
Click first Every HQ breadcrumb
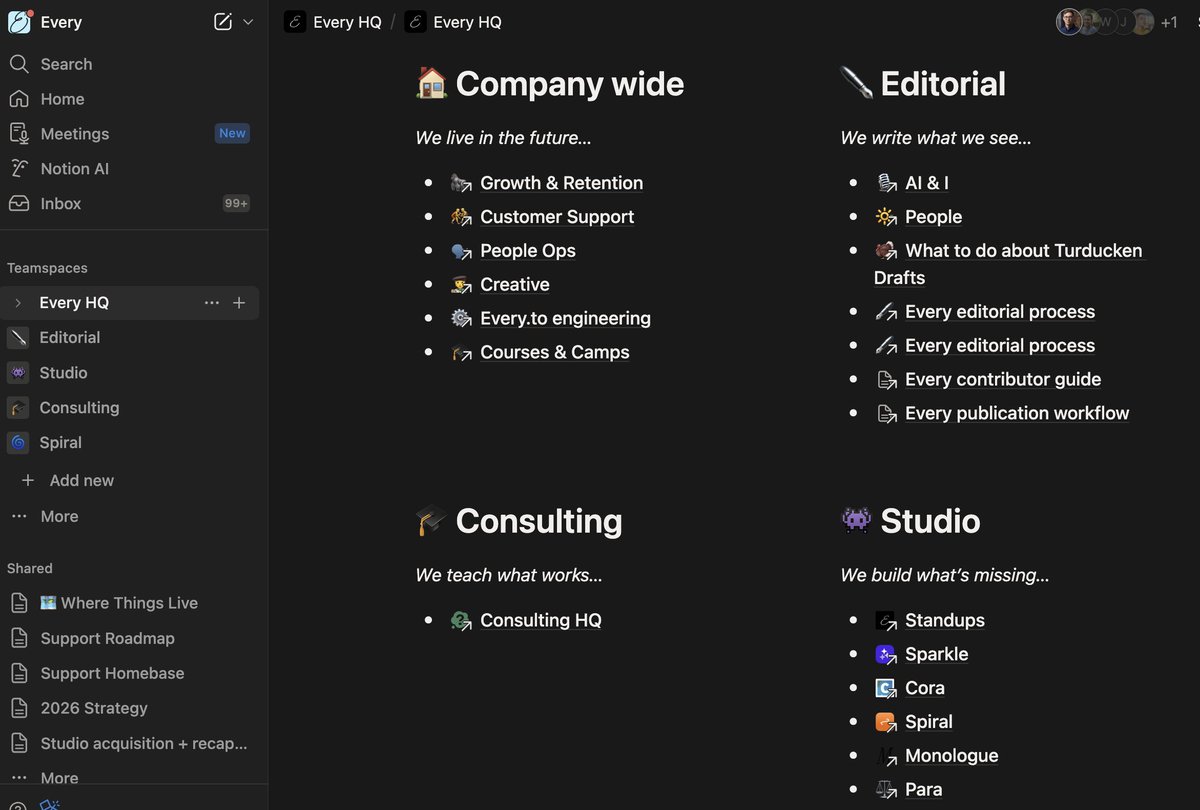tap(333, 22)
